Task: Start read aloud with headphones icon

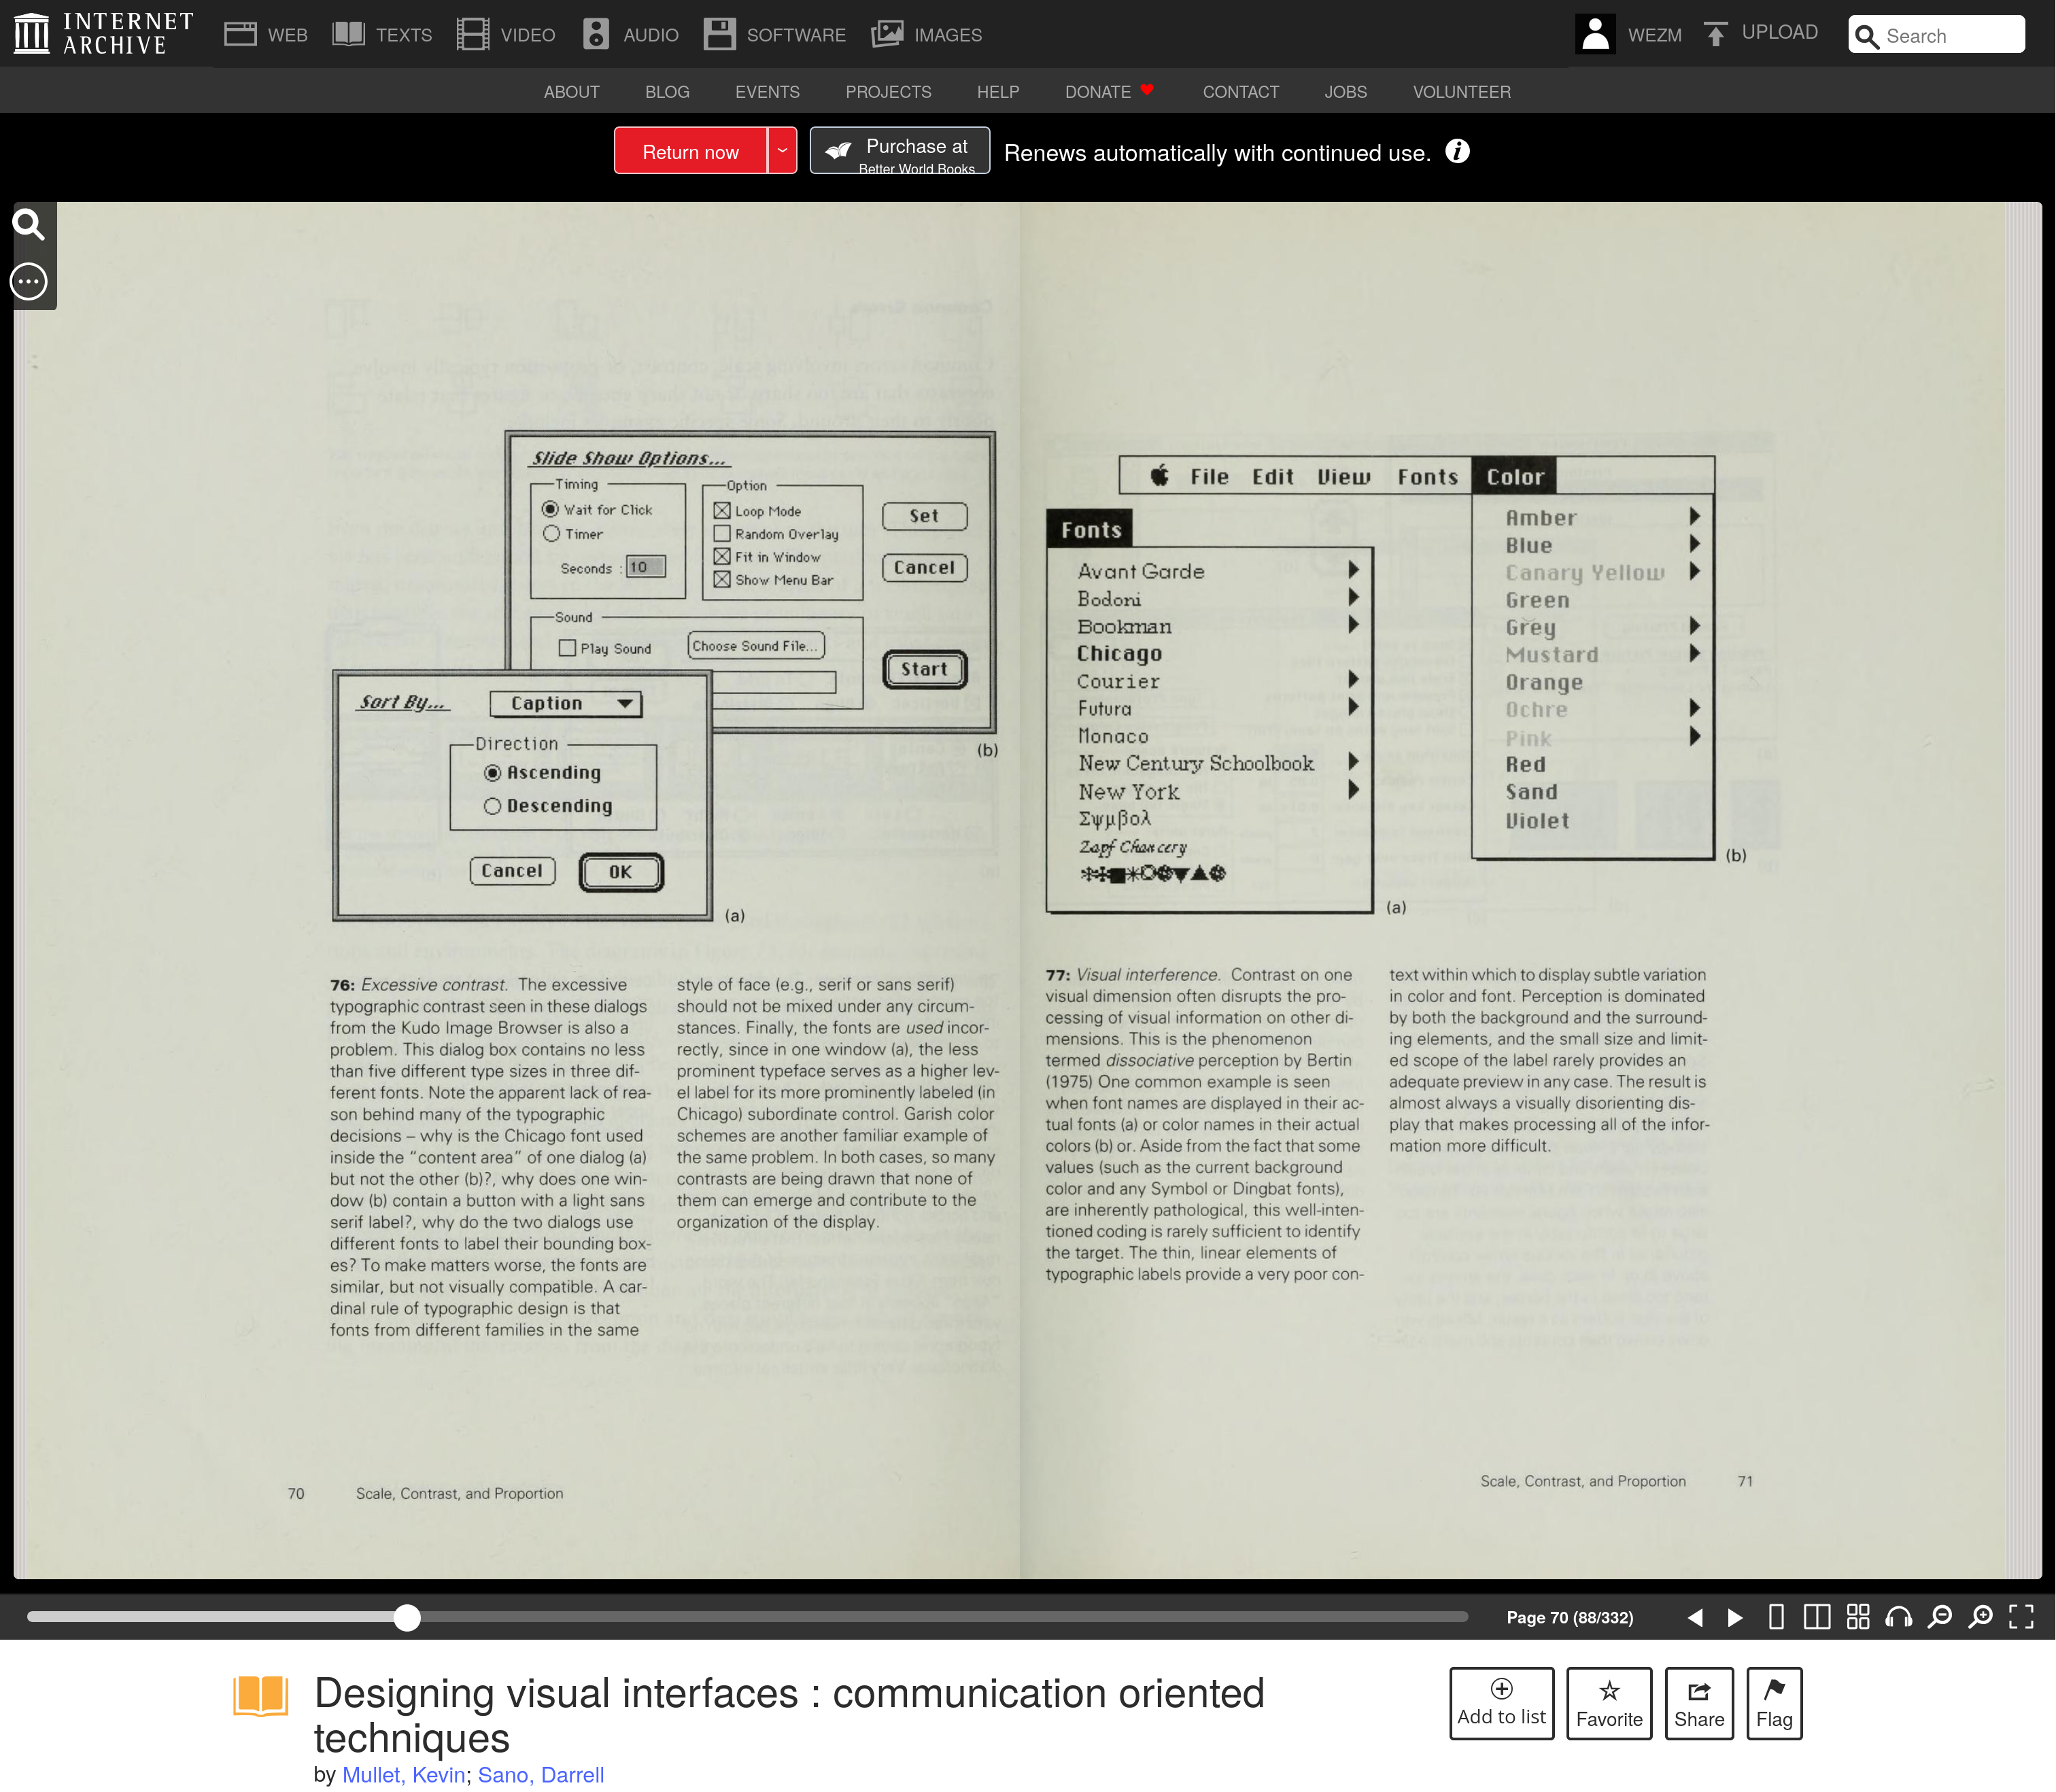Action: click(x=1898, y=1617)
